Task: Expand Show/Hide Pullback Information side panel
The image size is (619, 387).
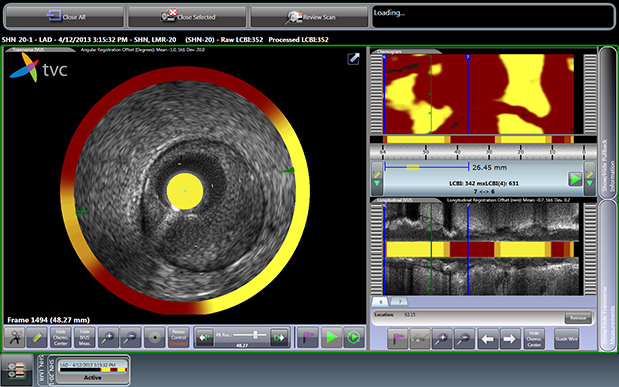Action: (x=607, y=122)
